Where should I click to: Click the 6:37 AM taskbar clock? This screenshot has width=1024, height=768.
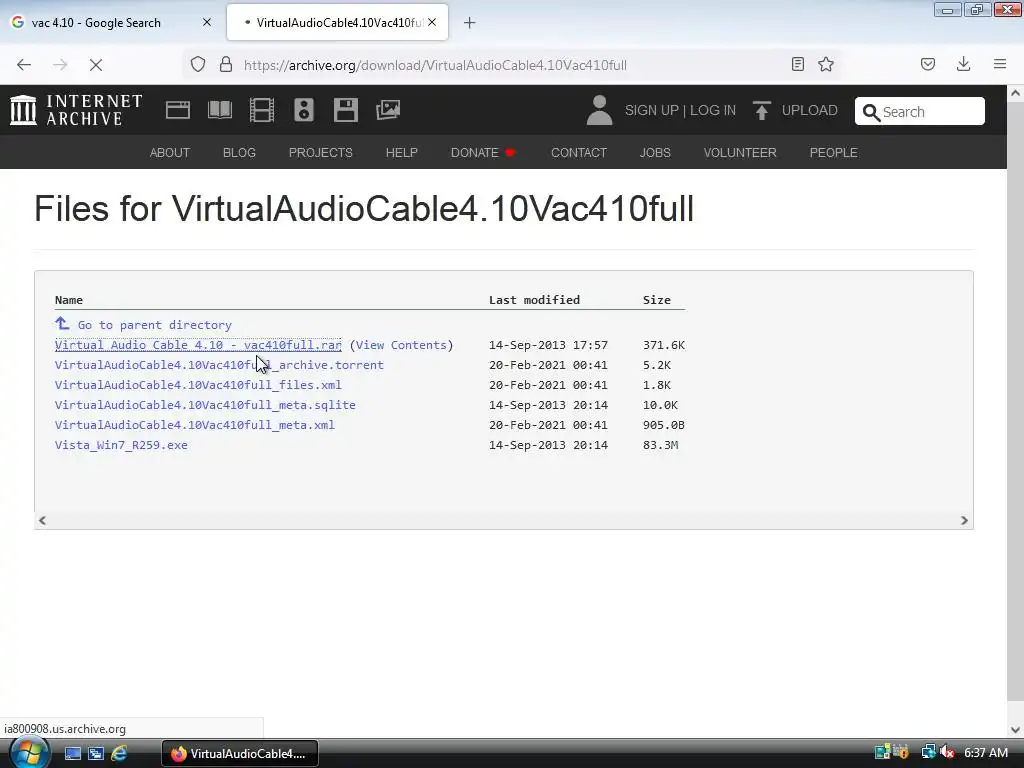pyautogui.click(x=986, y=752)
